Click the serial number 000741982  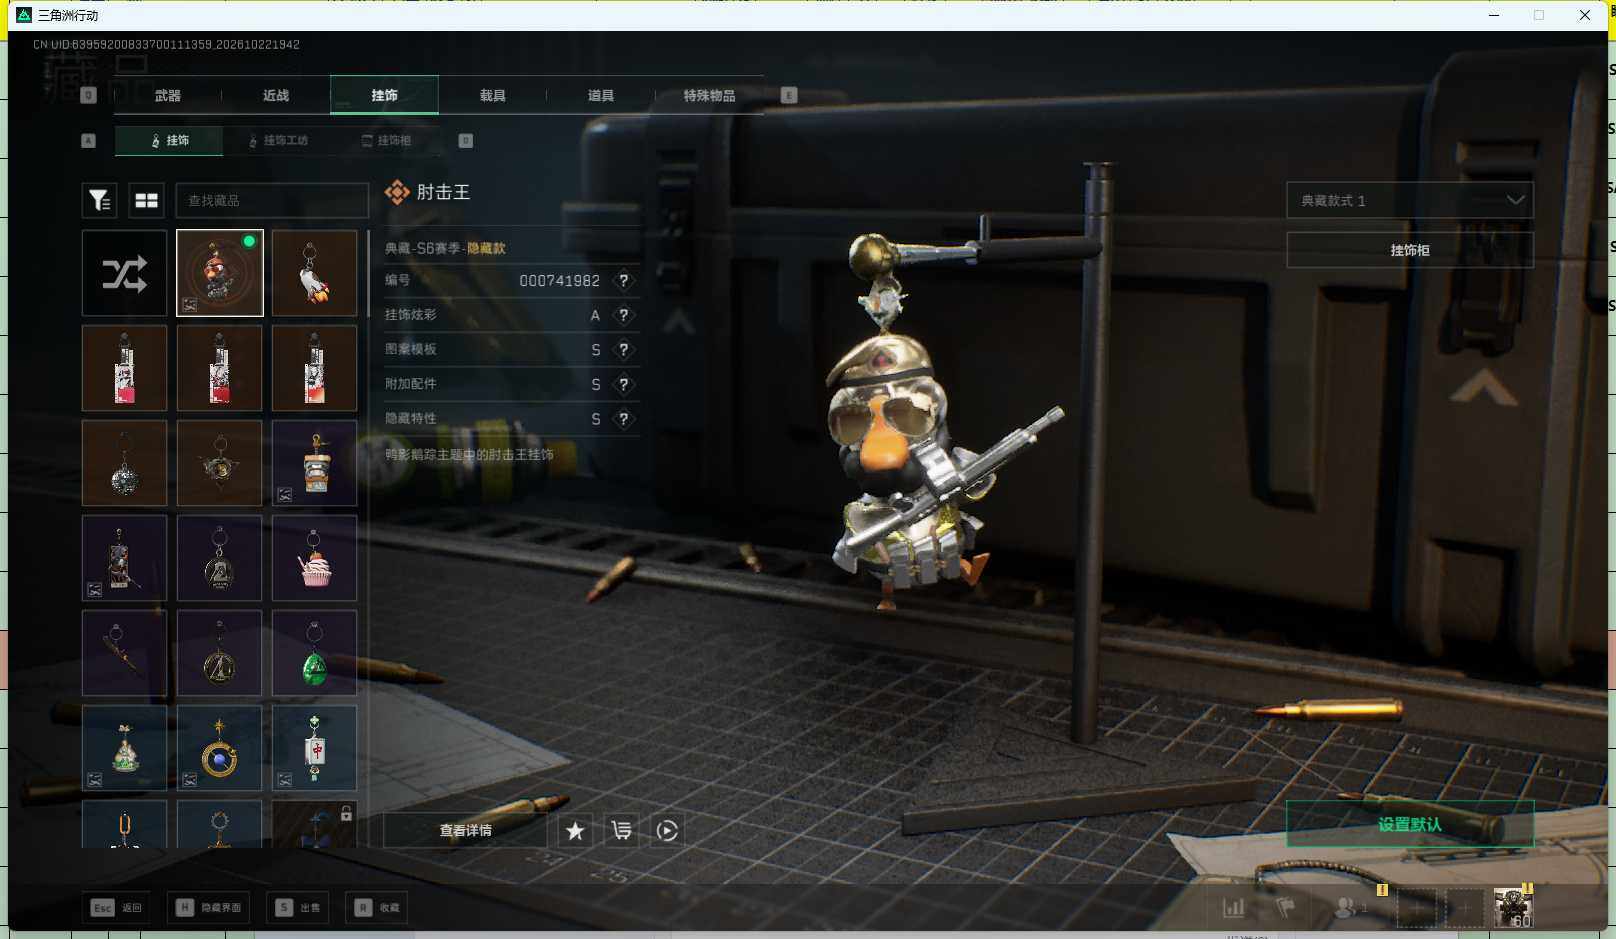(559, 281)
